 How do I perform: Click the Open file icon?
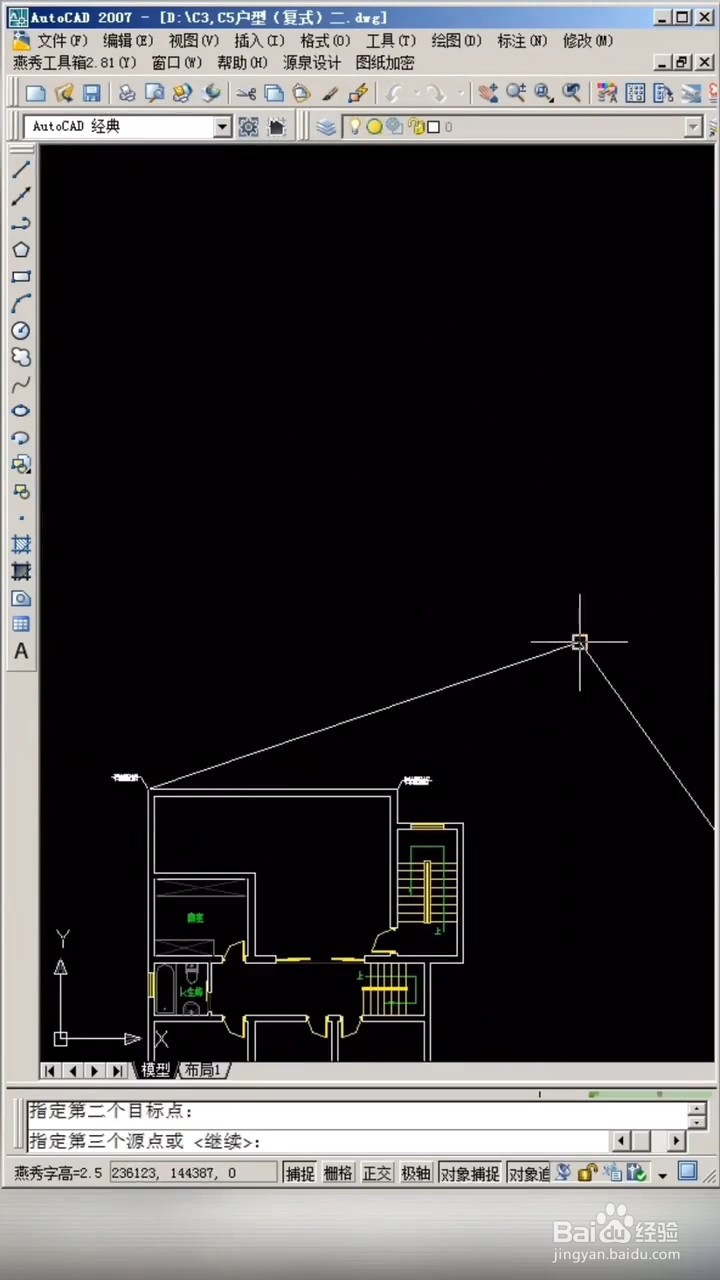64,94
